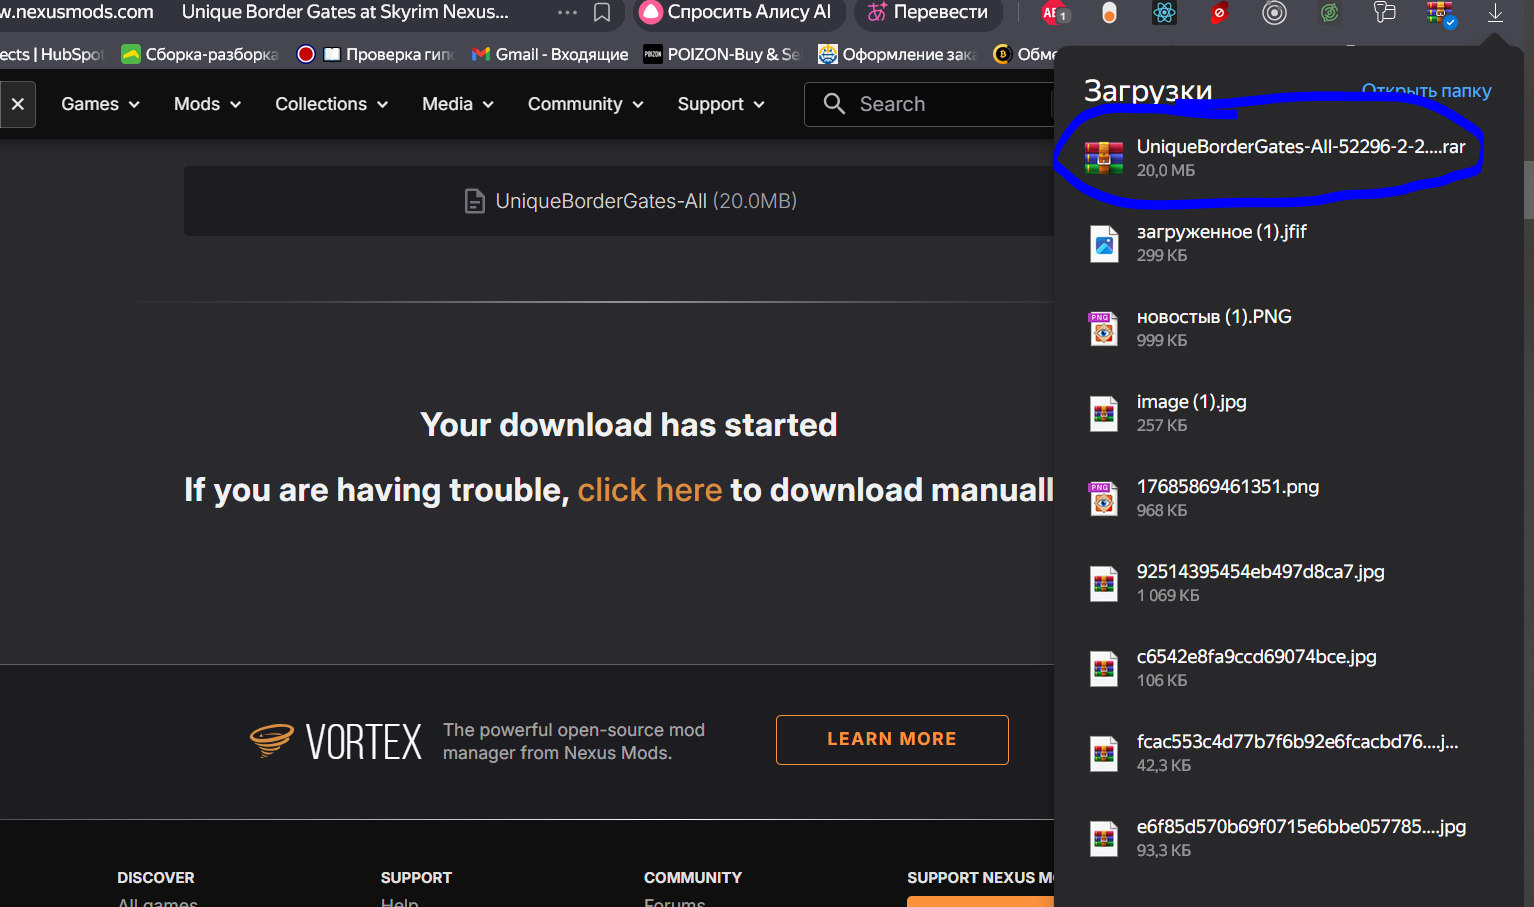Open the Проверка bookmark
The width and height of the screenshot is (1534, 907).
(376, 54)
